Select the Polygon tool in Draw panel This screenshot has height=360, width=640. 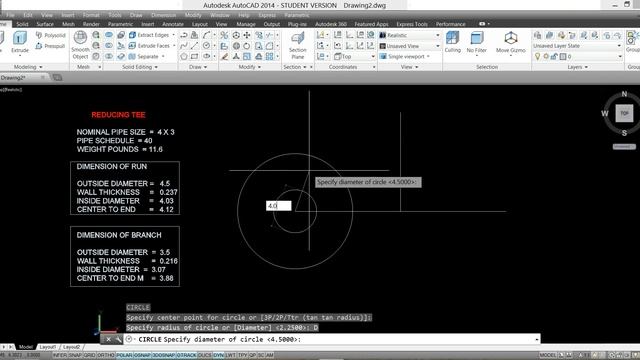click(184, 56)
